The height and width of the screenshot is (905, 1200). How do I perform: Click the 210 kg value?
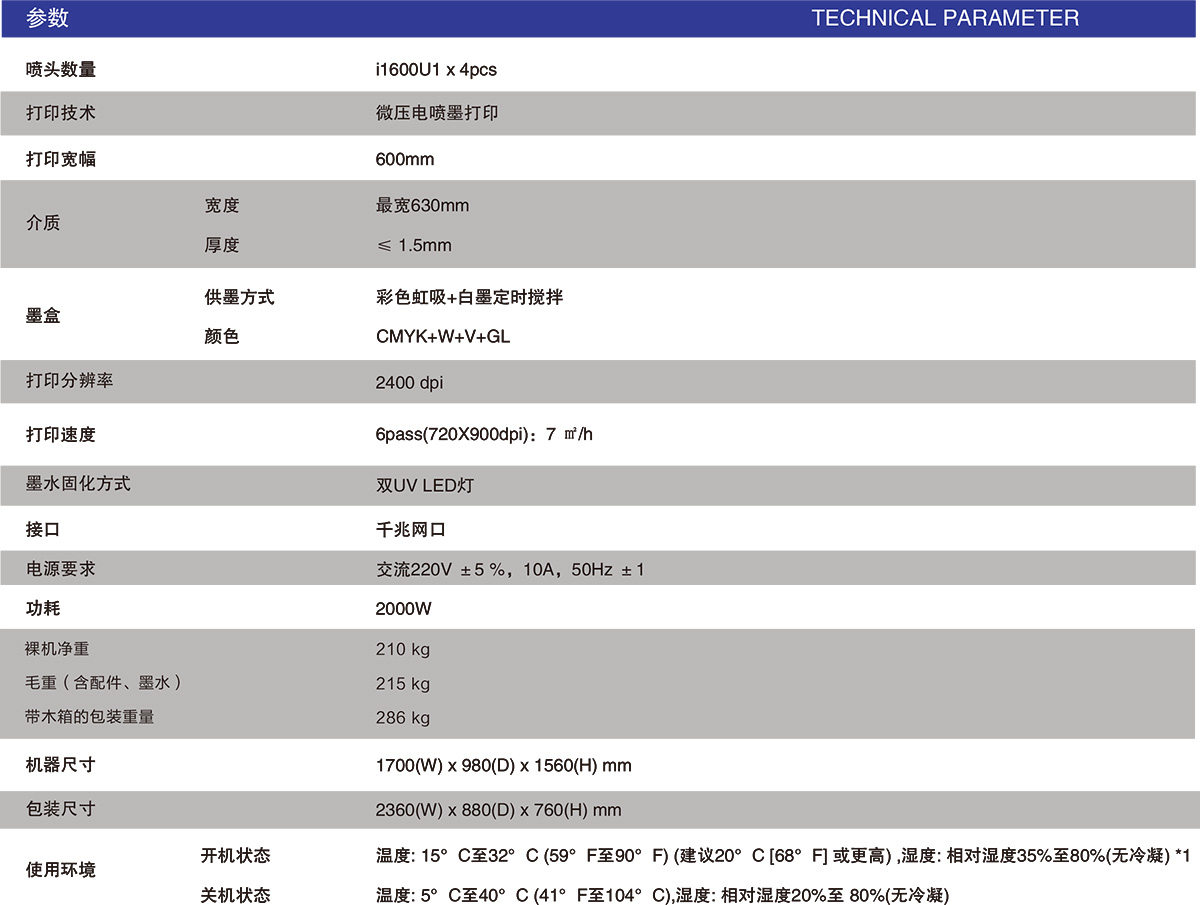pyautogui.click(x=402, y=650)
